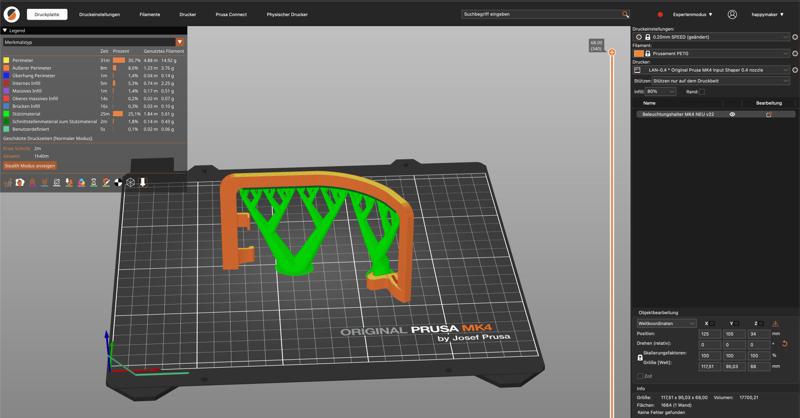Screen dimensions: 800x418
Task: Click Bearbeitung column header
Action: 769,103
